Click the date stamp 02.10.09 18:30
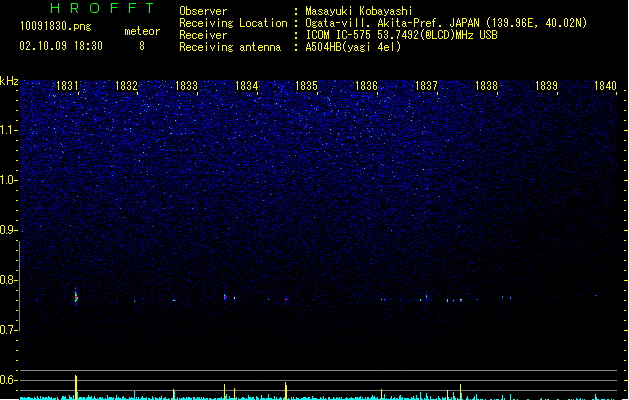Image resolution: width=629 pixels, height=400 pixels. [61, 46]
